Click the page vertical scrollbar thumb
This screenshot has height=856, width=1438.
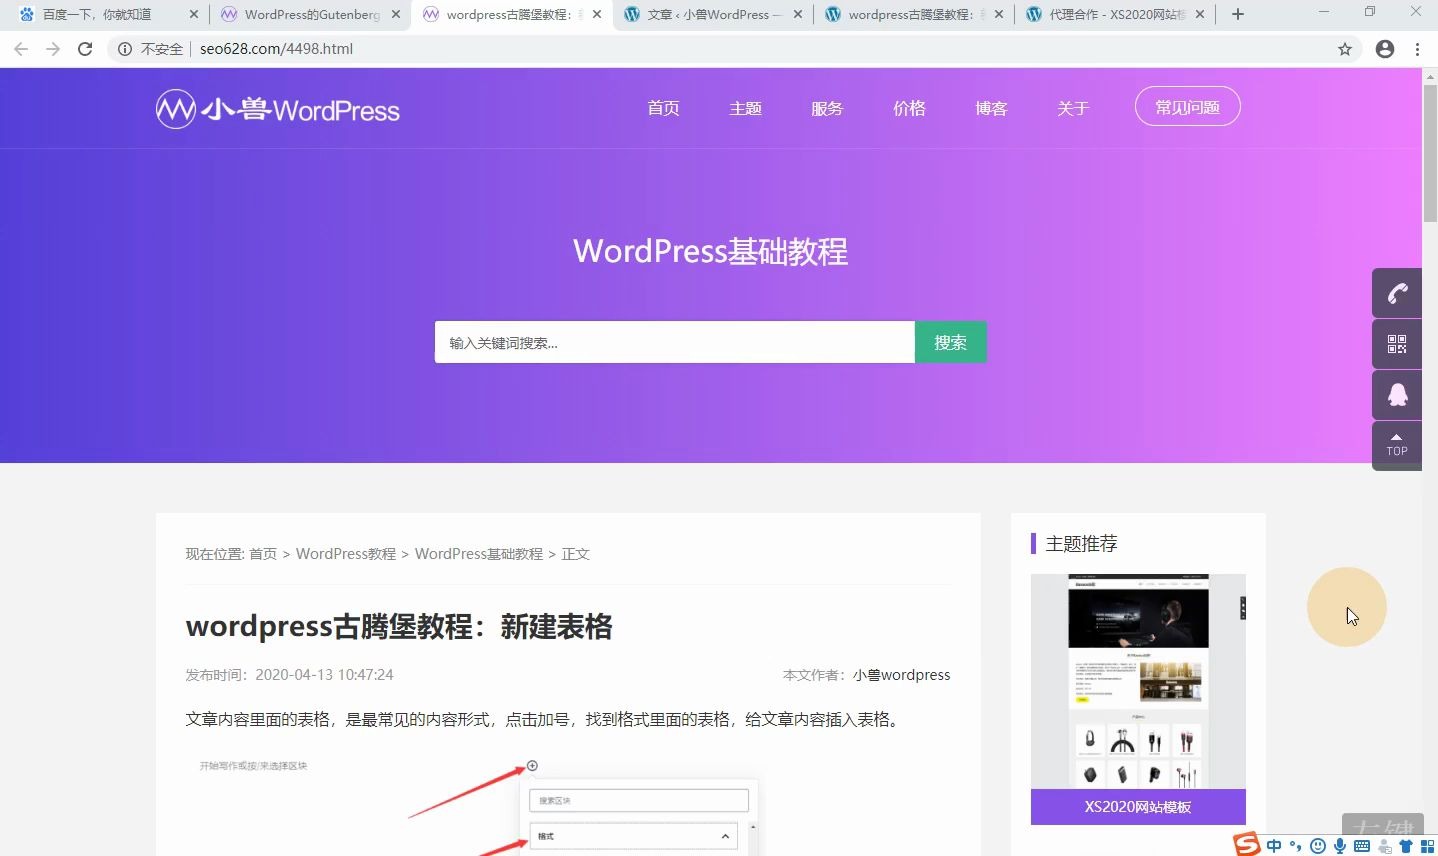point(1430,151)
